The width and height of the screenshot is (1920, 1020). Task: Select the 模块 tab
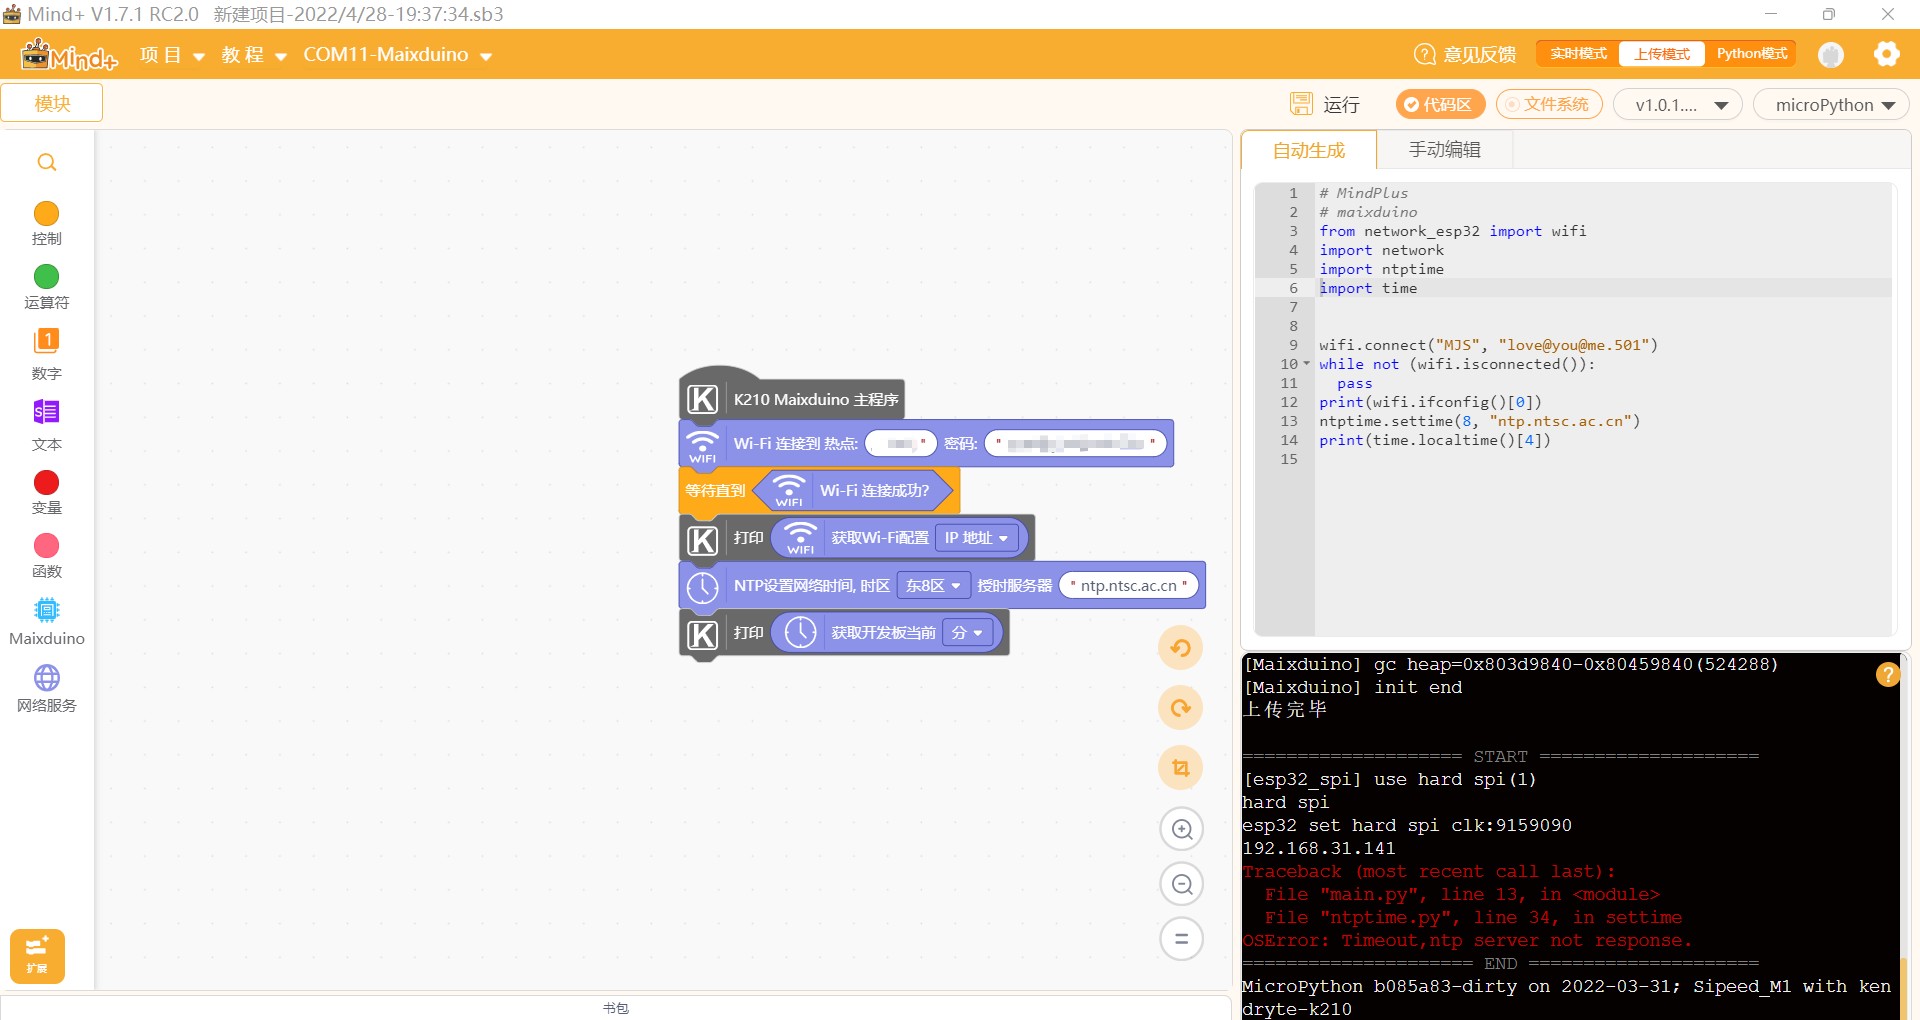coord(52,103)
